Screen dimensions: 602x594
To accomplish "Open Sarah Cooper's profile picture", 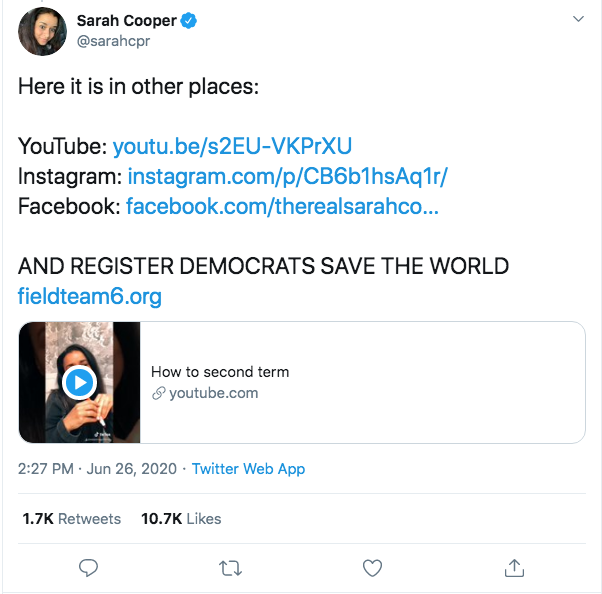I will click(42, 31).
